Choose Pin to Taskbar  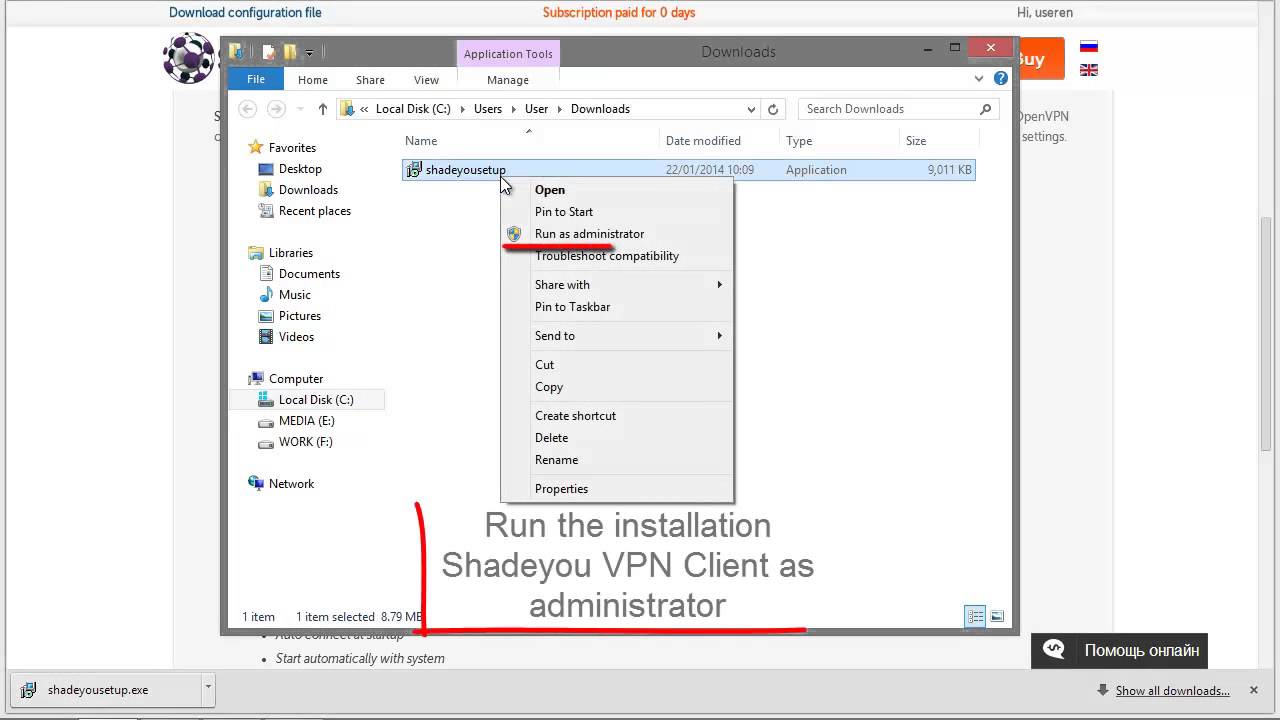point(617,307)
